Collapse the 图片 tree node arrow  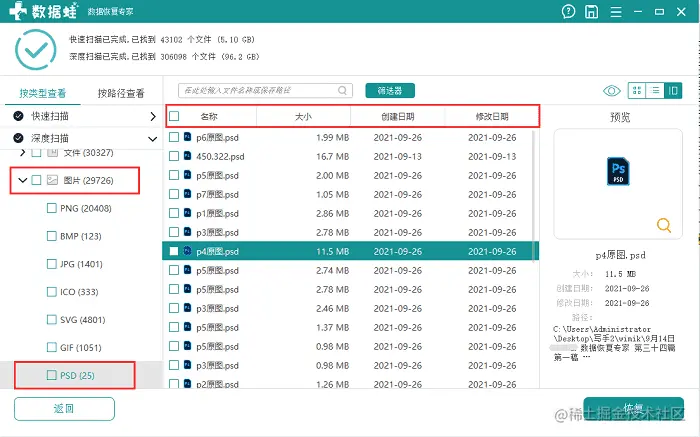pos(22,180)
